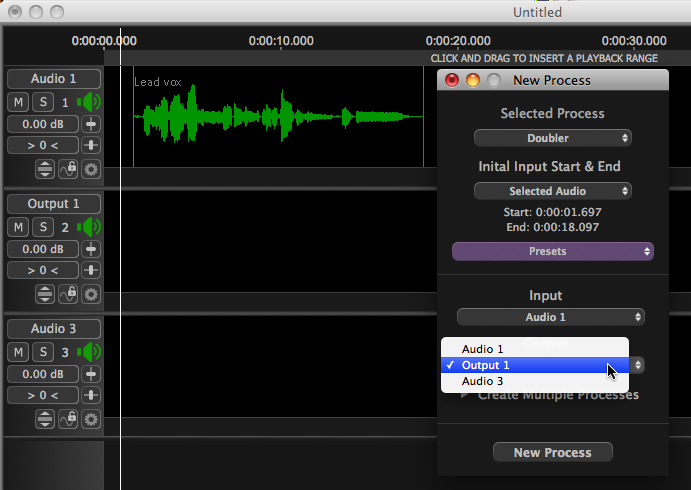
Task: Solo the Output 1 track
Action: (x=43, y=227)
